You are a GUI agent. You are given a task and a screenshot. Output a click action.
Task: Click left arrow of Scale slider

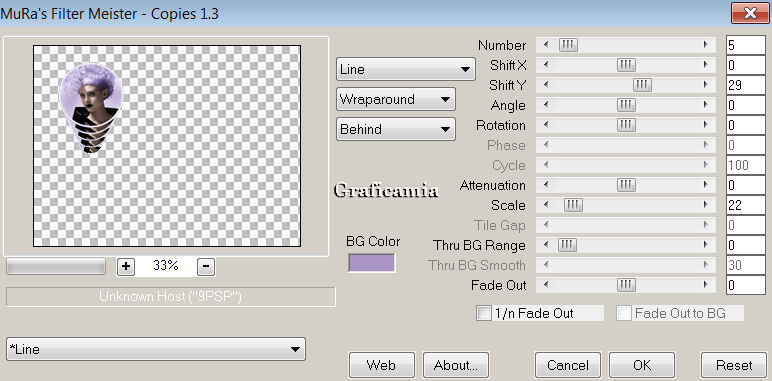point(546,205)
